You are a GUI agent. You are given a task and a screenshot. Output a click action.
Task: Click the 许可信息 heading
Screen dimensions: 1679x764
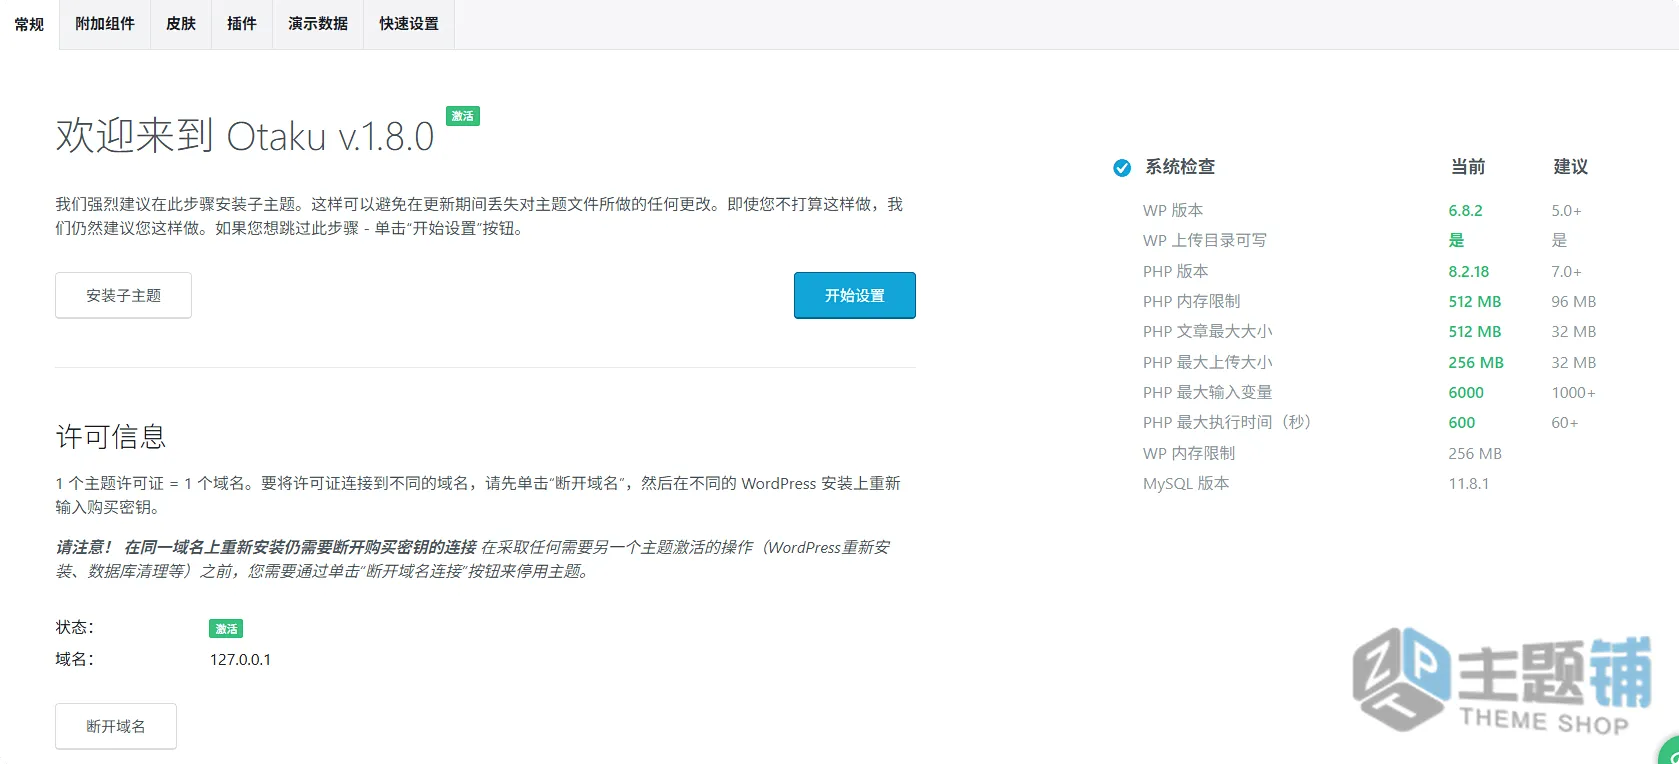click(111, 437)
